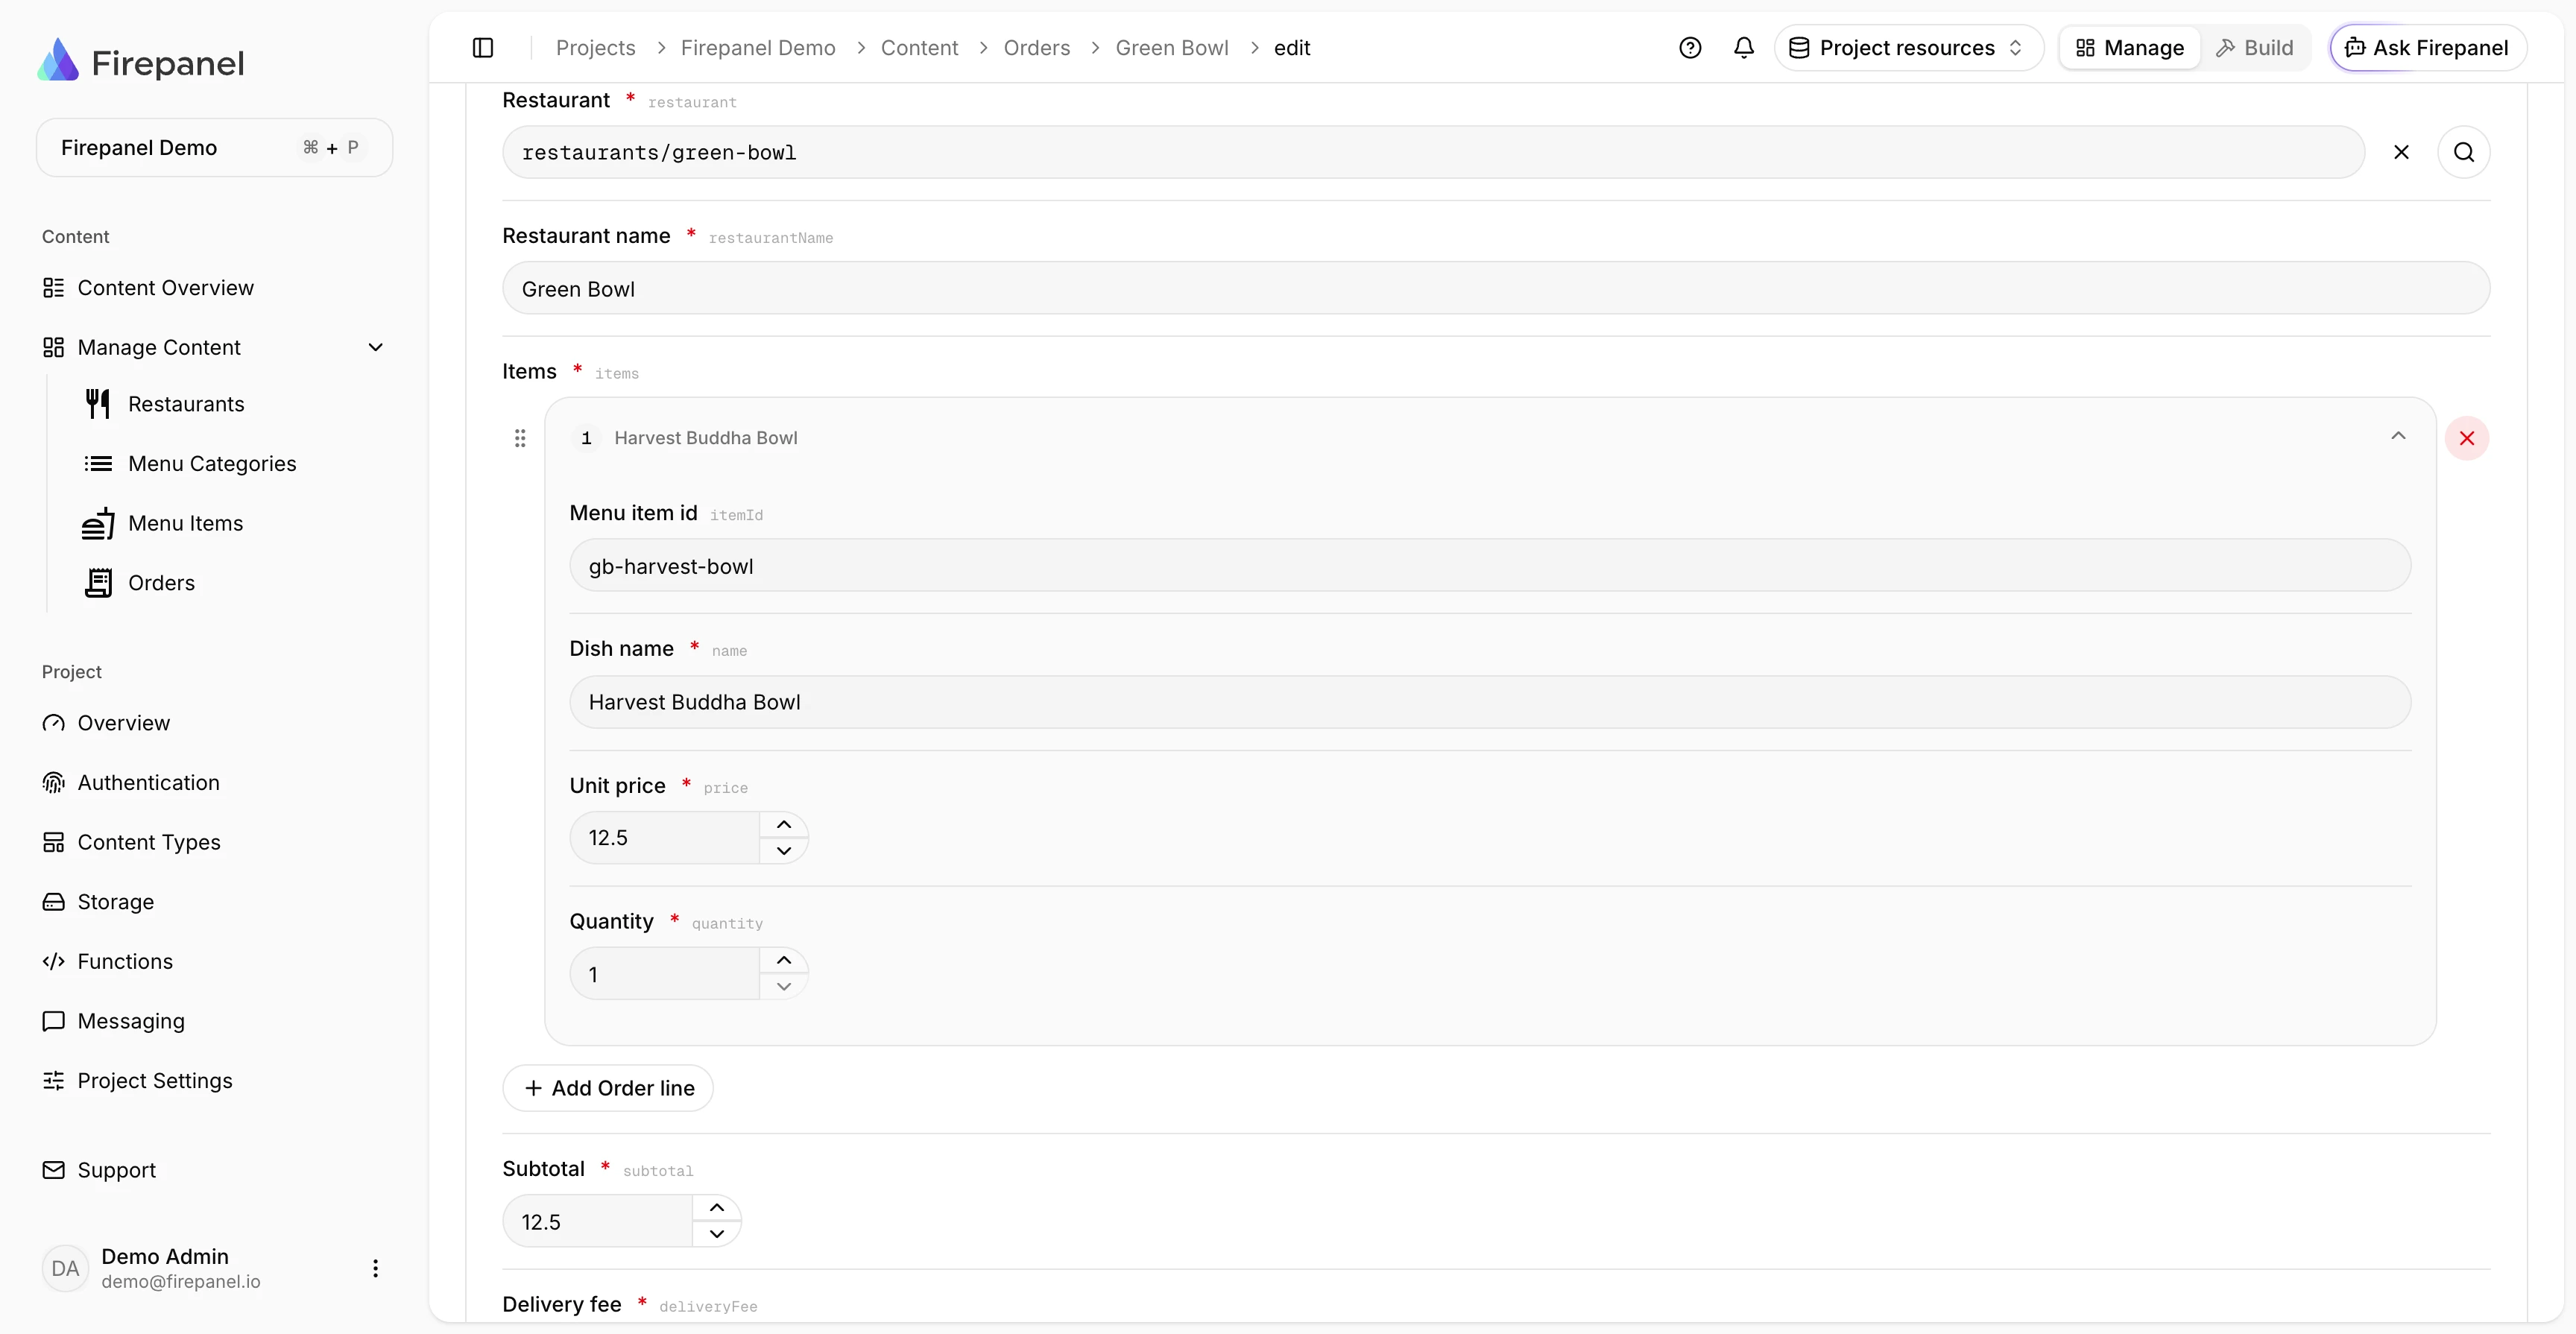The image size is (2576, 1334).
Task: Open notifications bell icon
Action: click(1744, 48)
